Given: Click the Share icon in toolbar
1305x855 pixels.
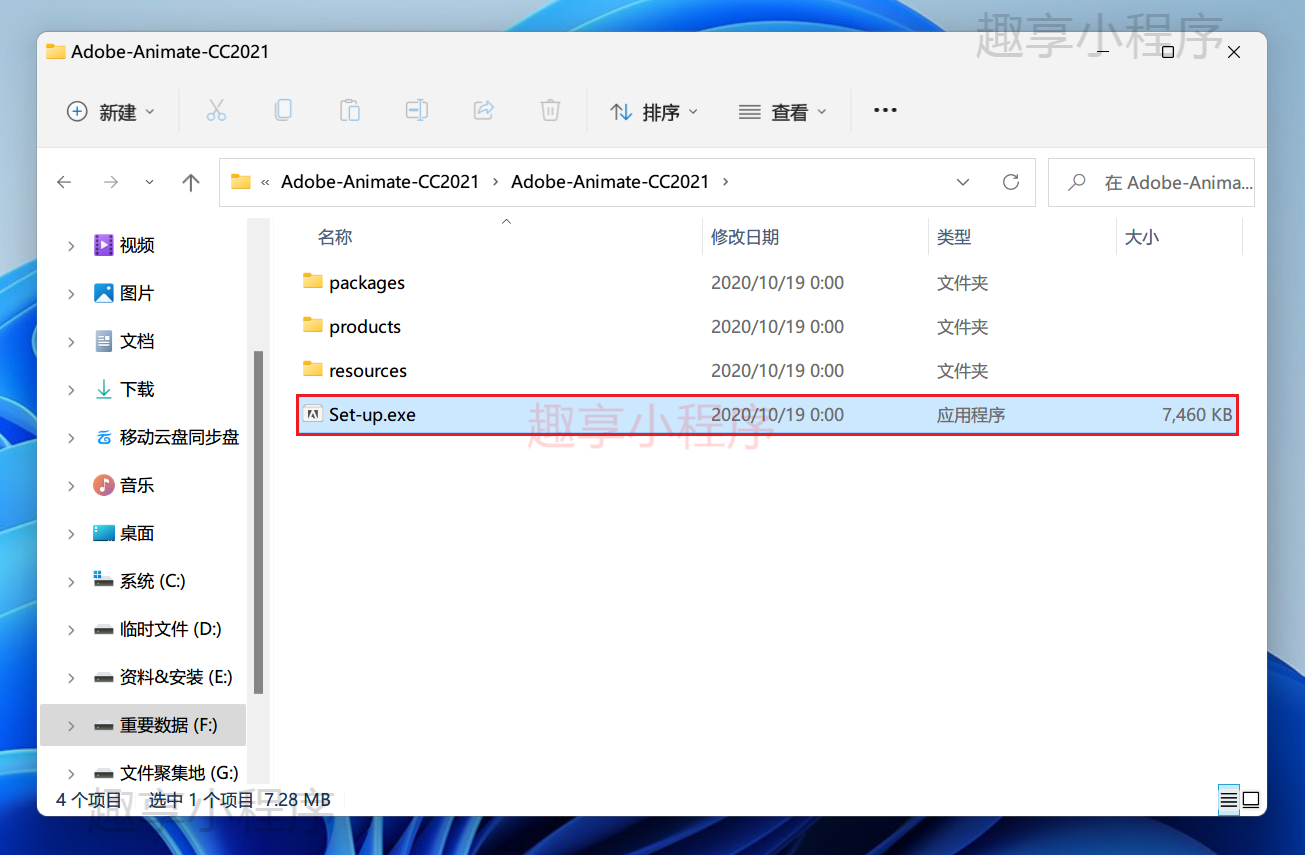Looking at the screenshot, I should point(483,111).
